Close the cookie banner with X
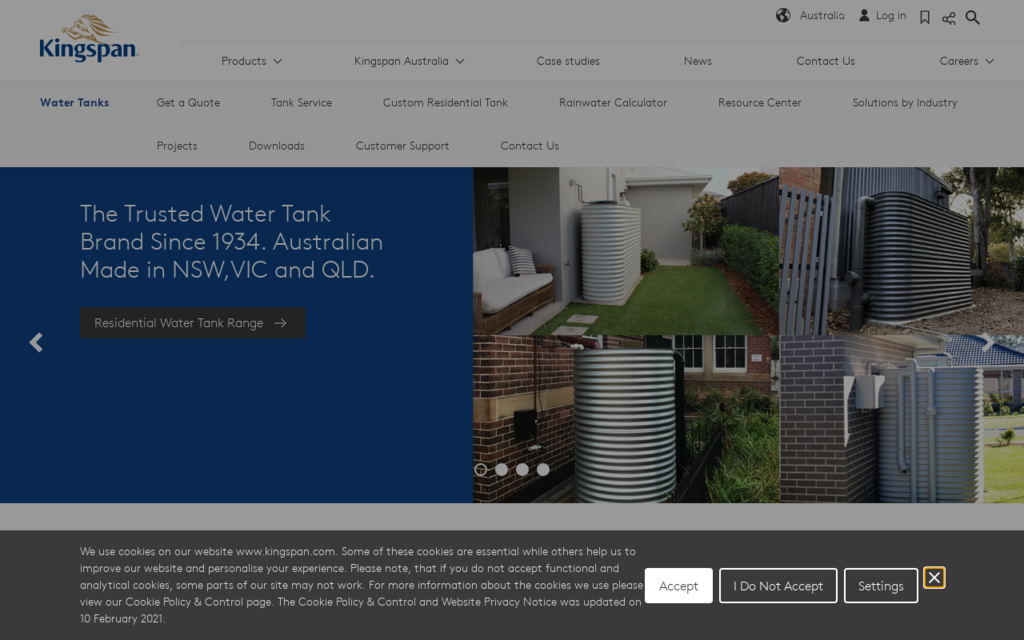This screenshot has height=640, width=1024. pos(934,578)
